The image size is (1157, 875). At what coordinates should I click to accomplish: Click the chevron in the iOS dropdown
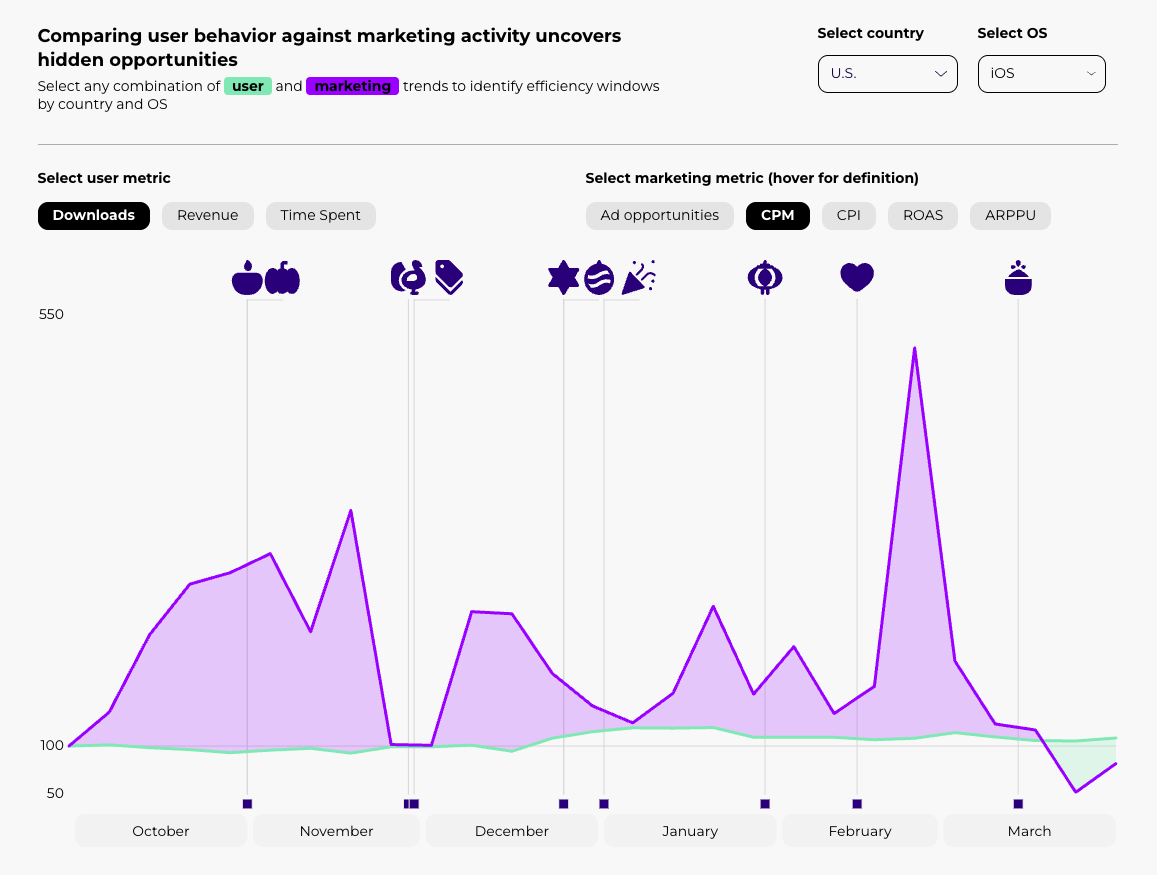point(1091,74)
